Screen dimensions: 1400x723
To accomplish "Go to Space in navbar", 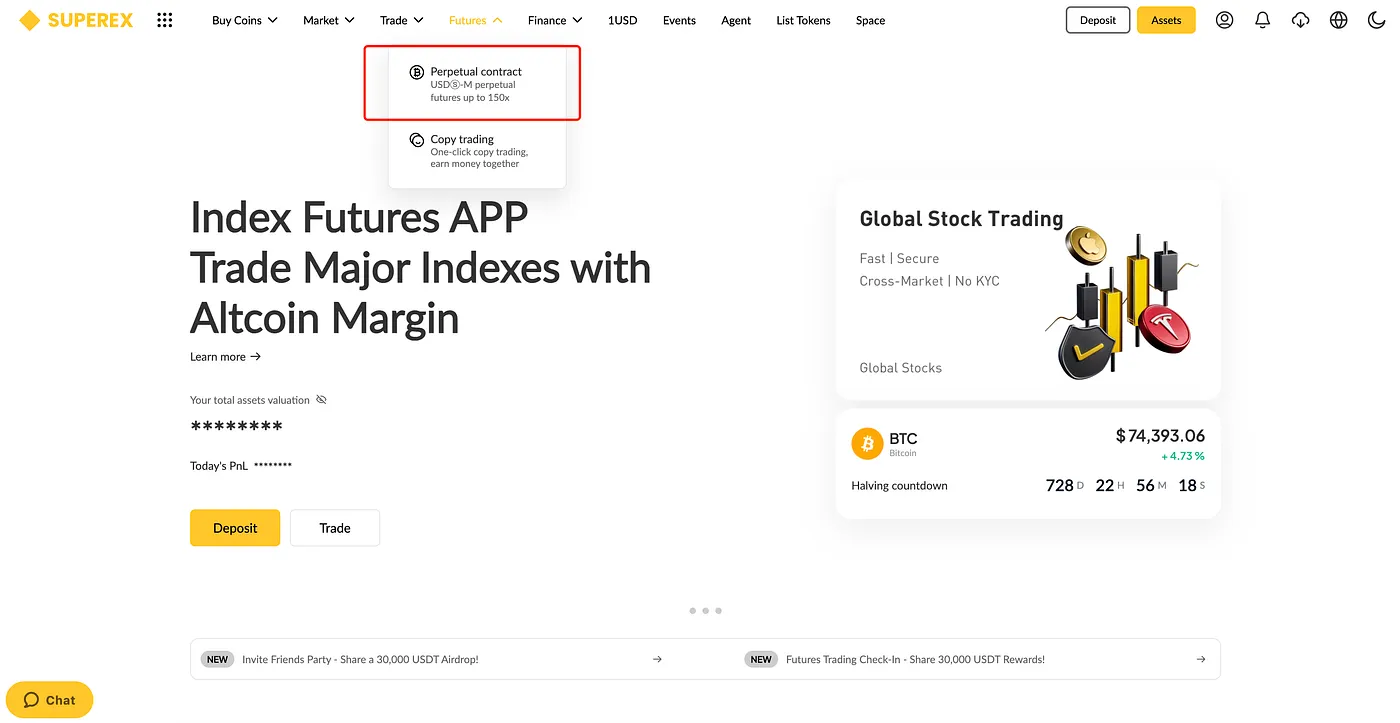I will pos(870,20).
